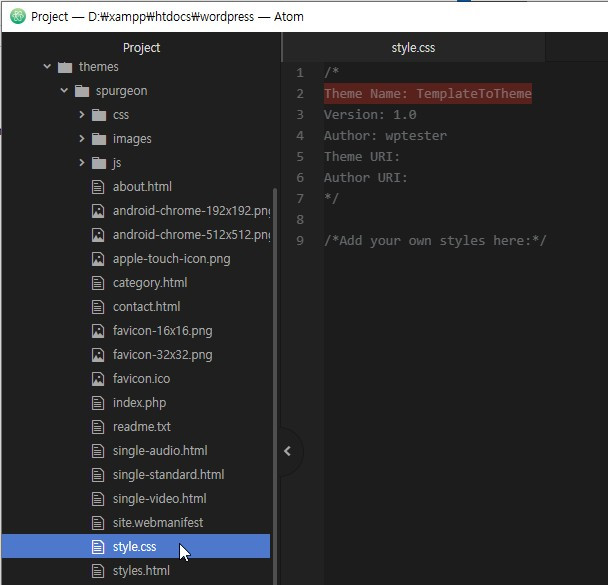Open favicon-16x16.png file

(162, 331)
